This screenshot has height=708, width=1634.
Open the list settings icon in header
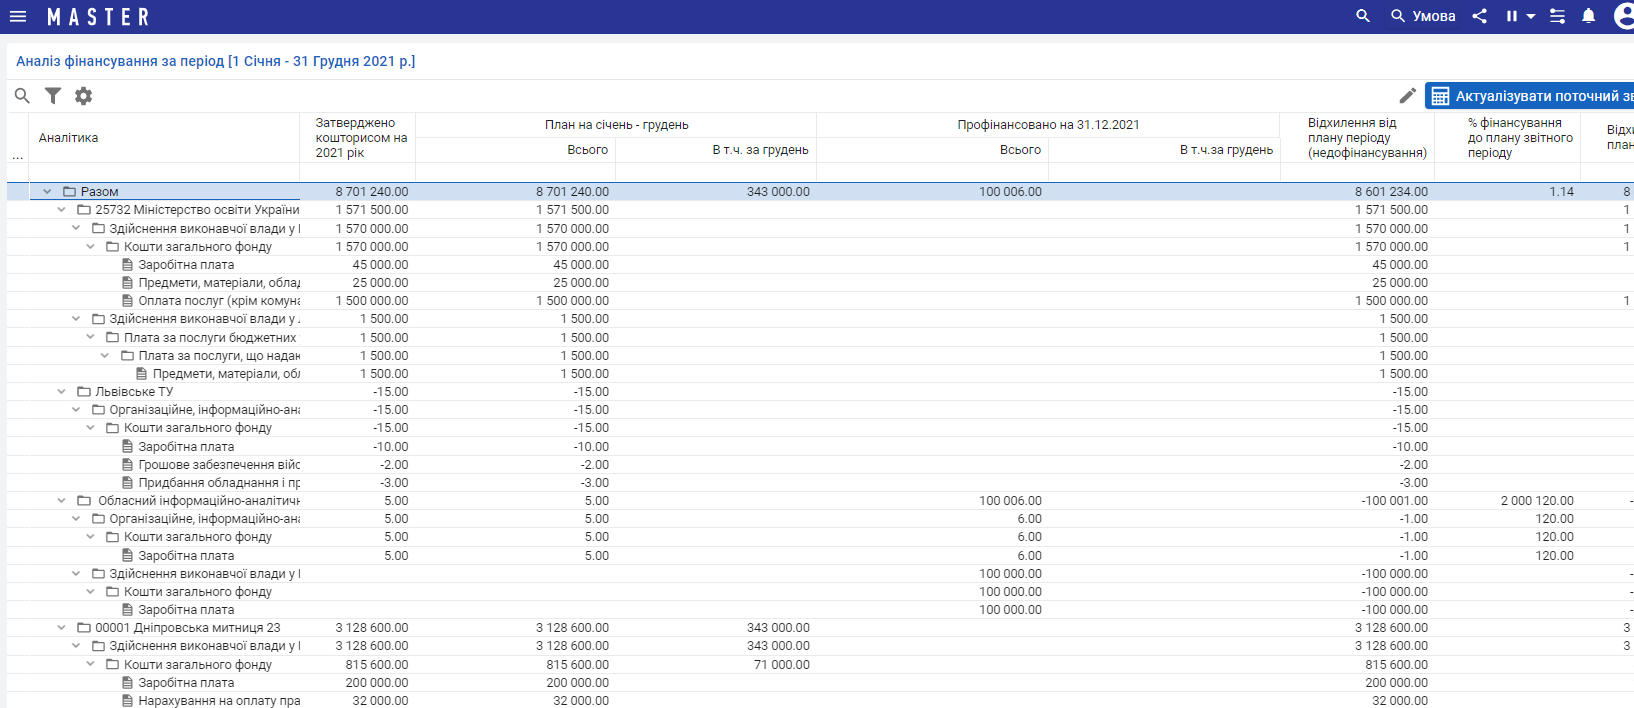click(x=1557, y=16)
